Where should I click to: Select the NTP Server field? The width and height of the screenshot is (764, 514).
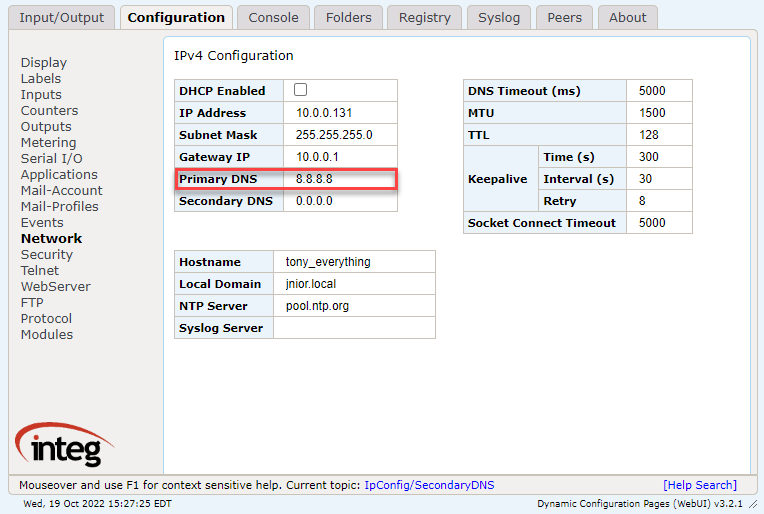pos(353,306)
